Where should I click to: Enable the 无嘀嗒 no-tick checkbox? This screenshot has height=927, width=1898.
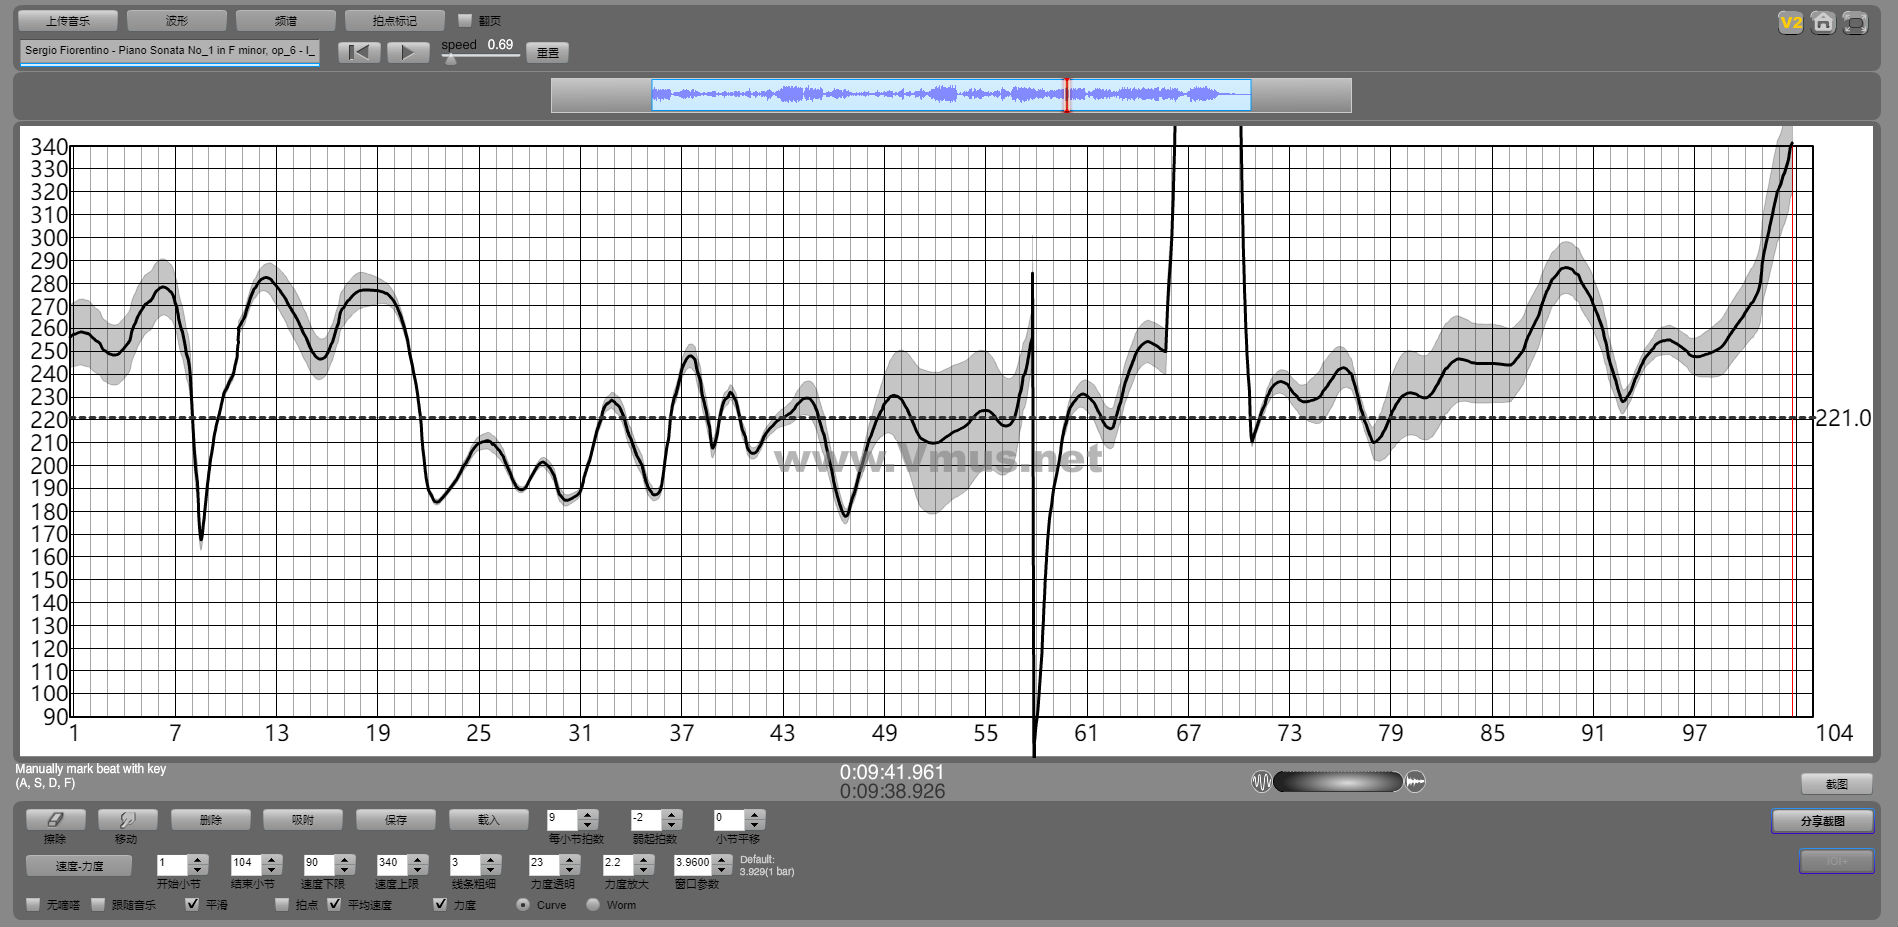pos(34,904)
